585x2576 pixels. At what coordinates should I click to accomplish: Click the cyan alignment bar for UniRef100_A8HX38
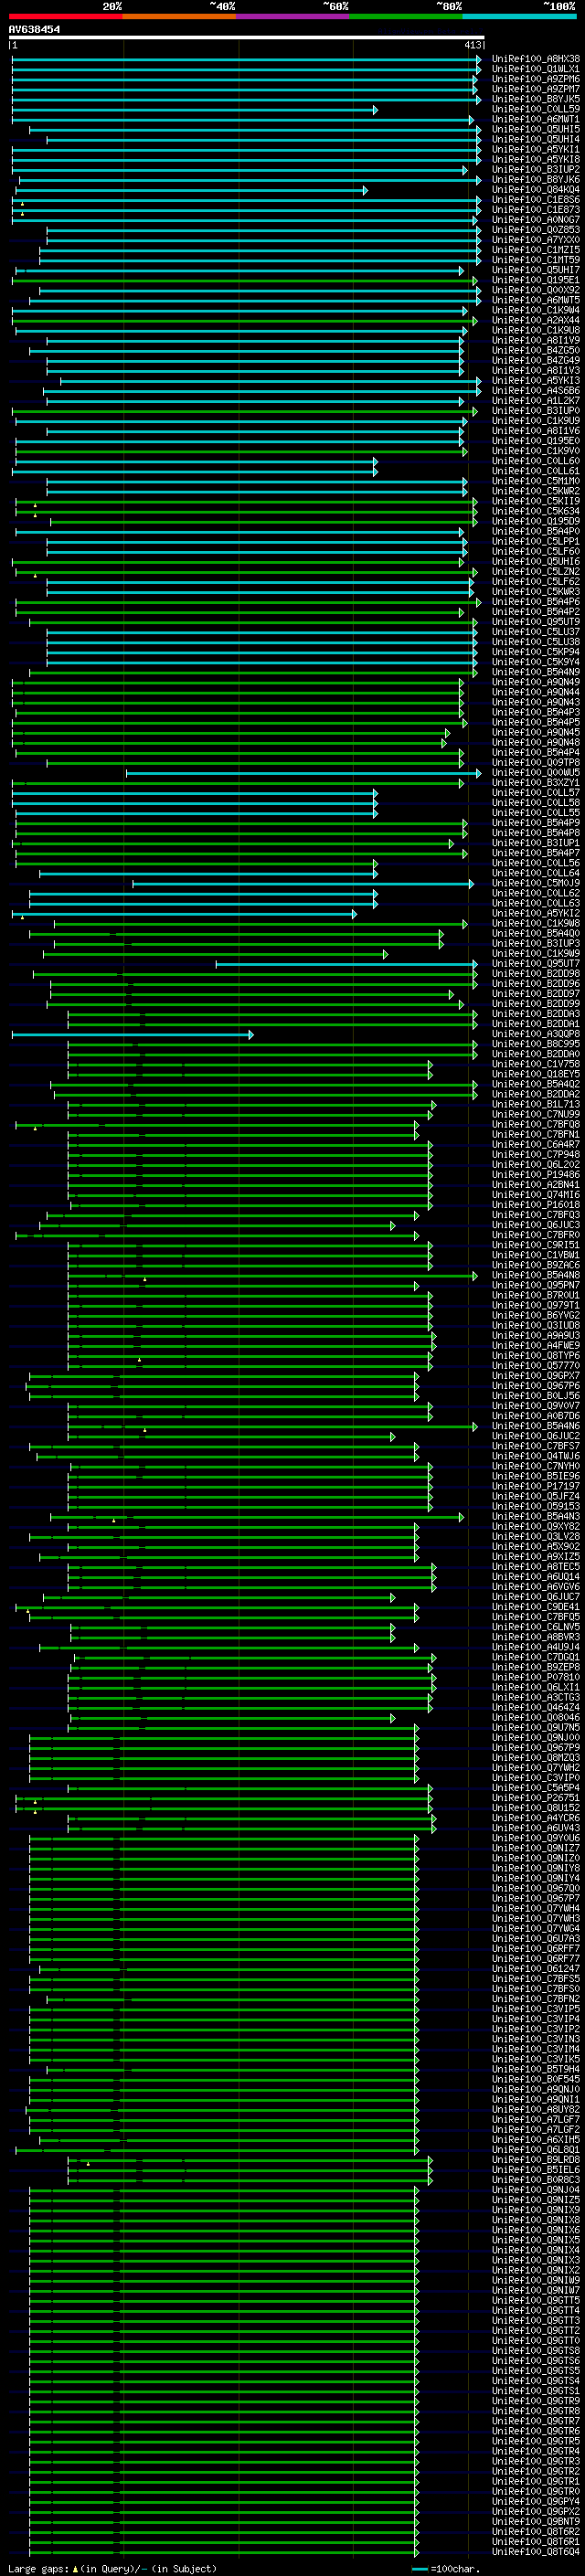point(246,59)
